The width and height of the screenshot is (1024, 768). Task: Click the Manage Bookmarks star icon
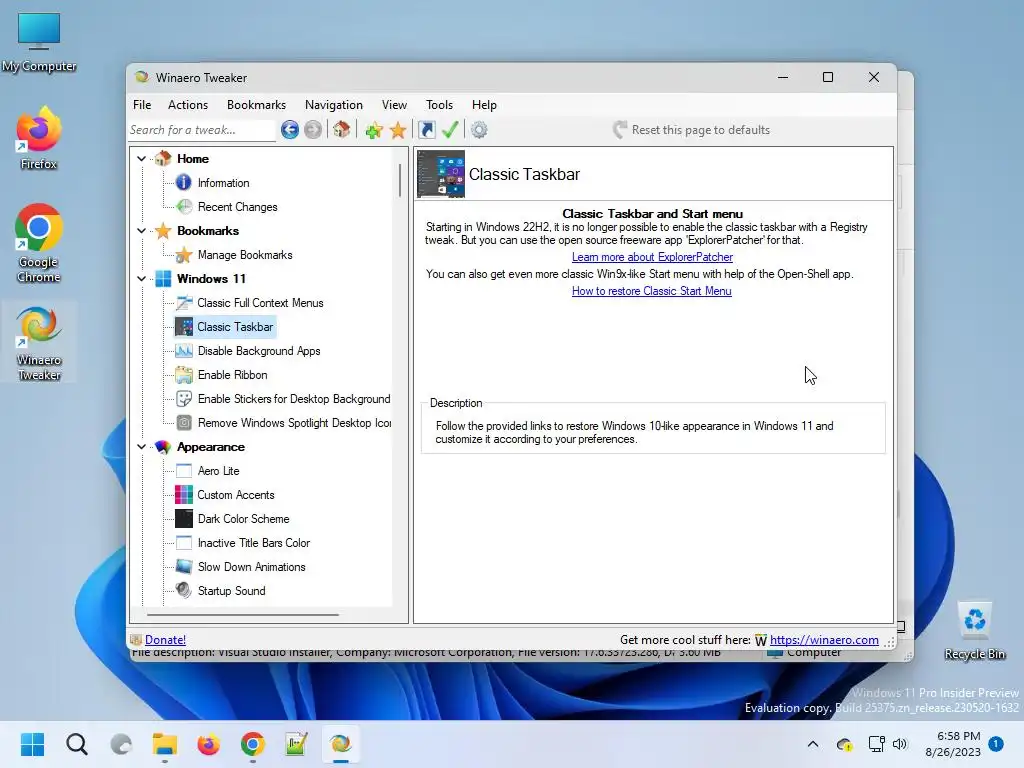[x=184, y=255]
